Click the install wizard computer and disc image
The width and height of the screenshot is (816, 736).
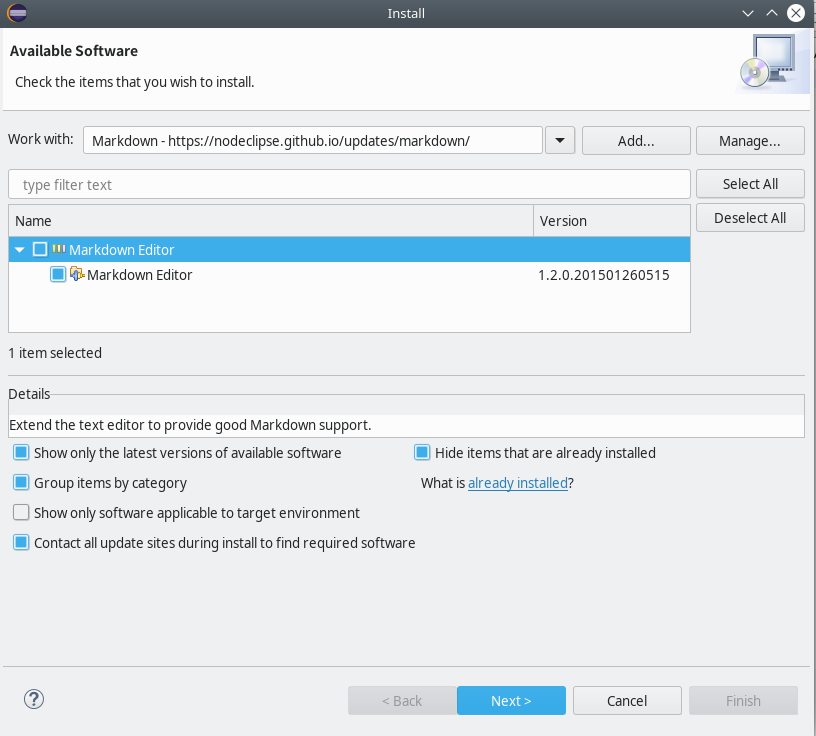tap(771, 63)
